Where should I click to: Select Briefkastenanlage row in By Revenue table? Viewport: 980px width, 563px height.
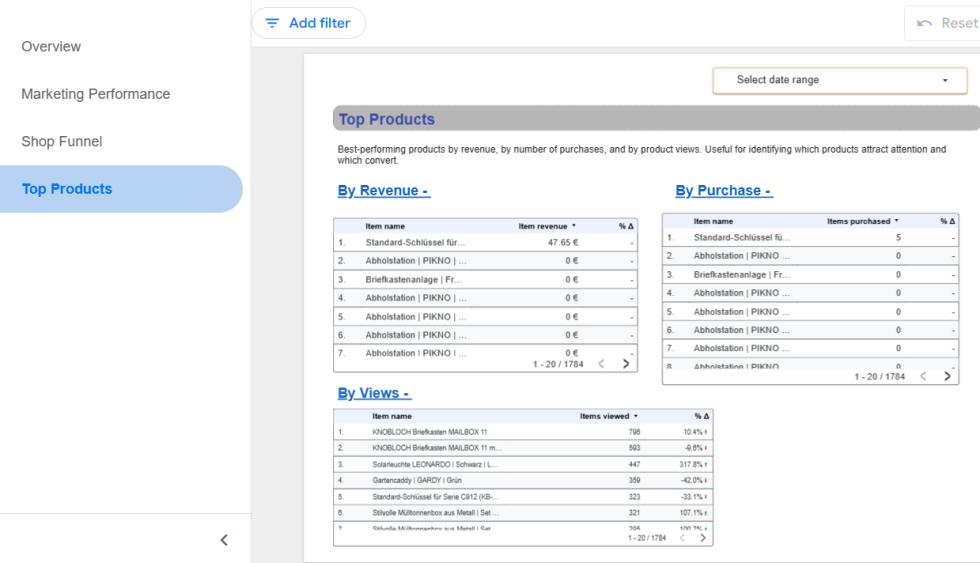(485, 279)
